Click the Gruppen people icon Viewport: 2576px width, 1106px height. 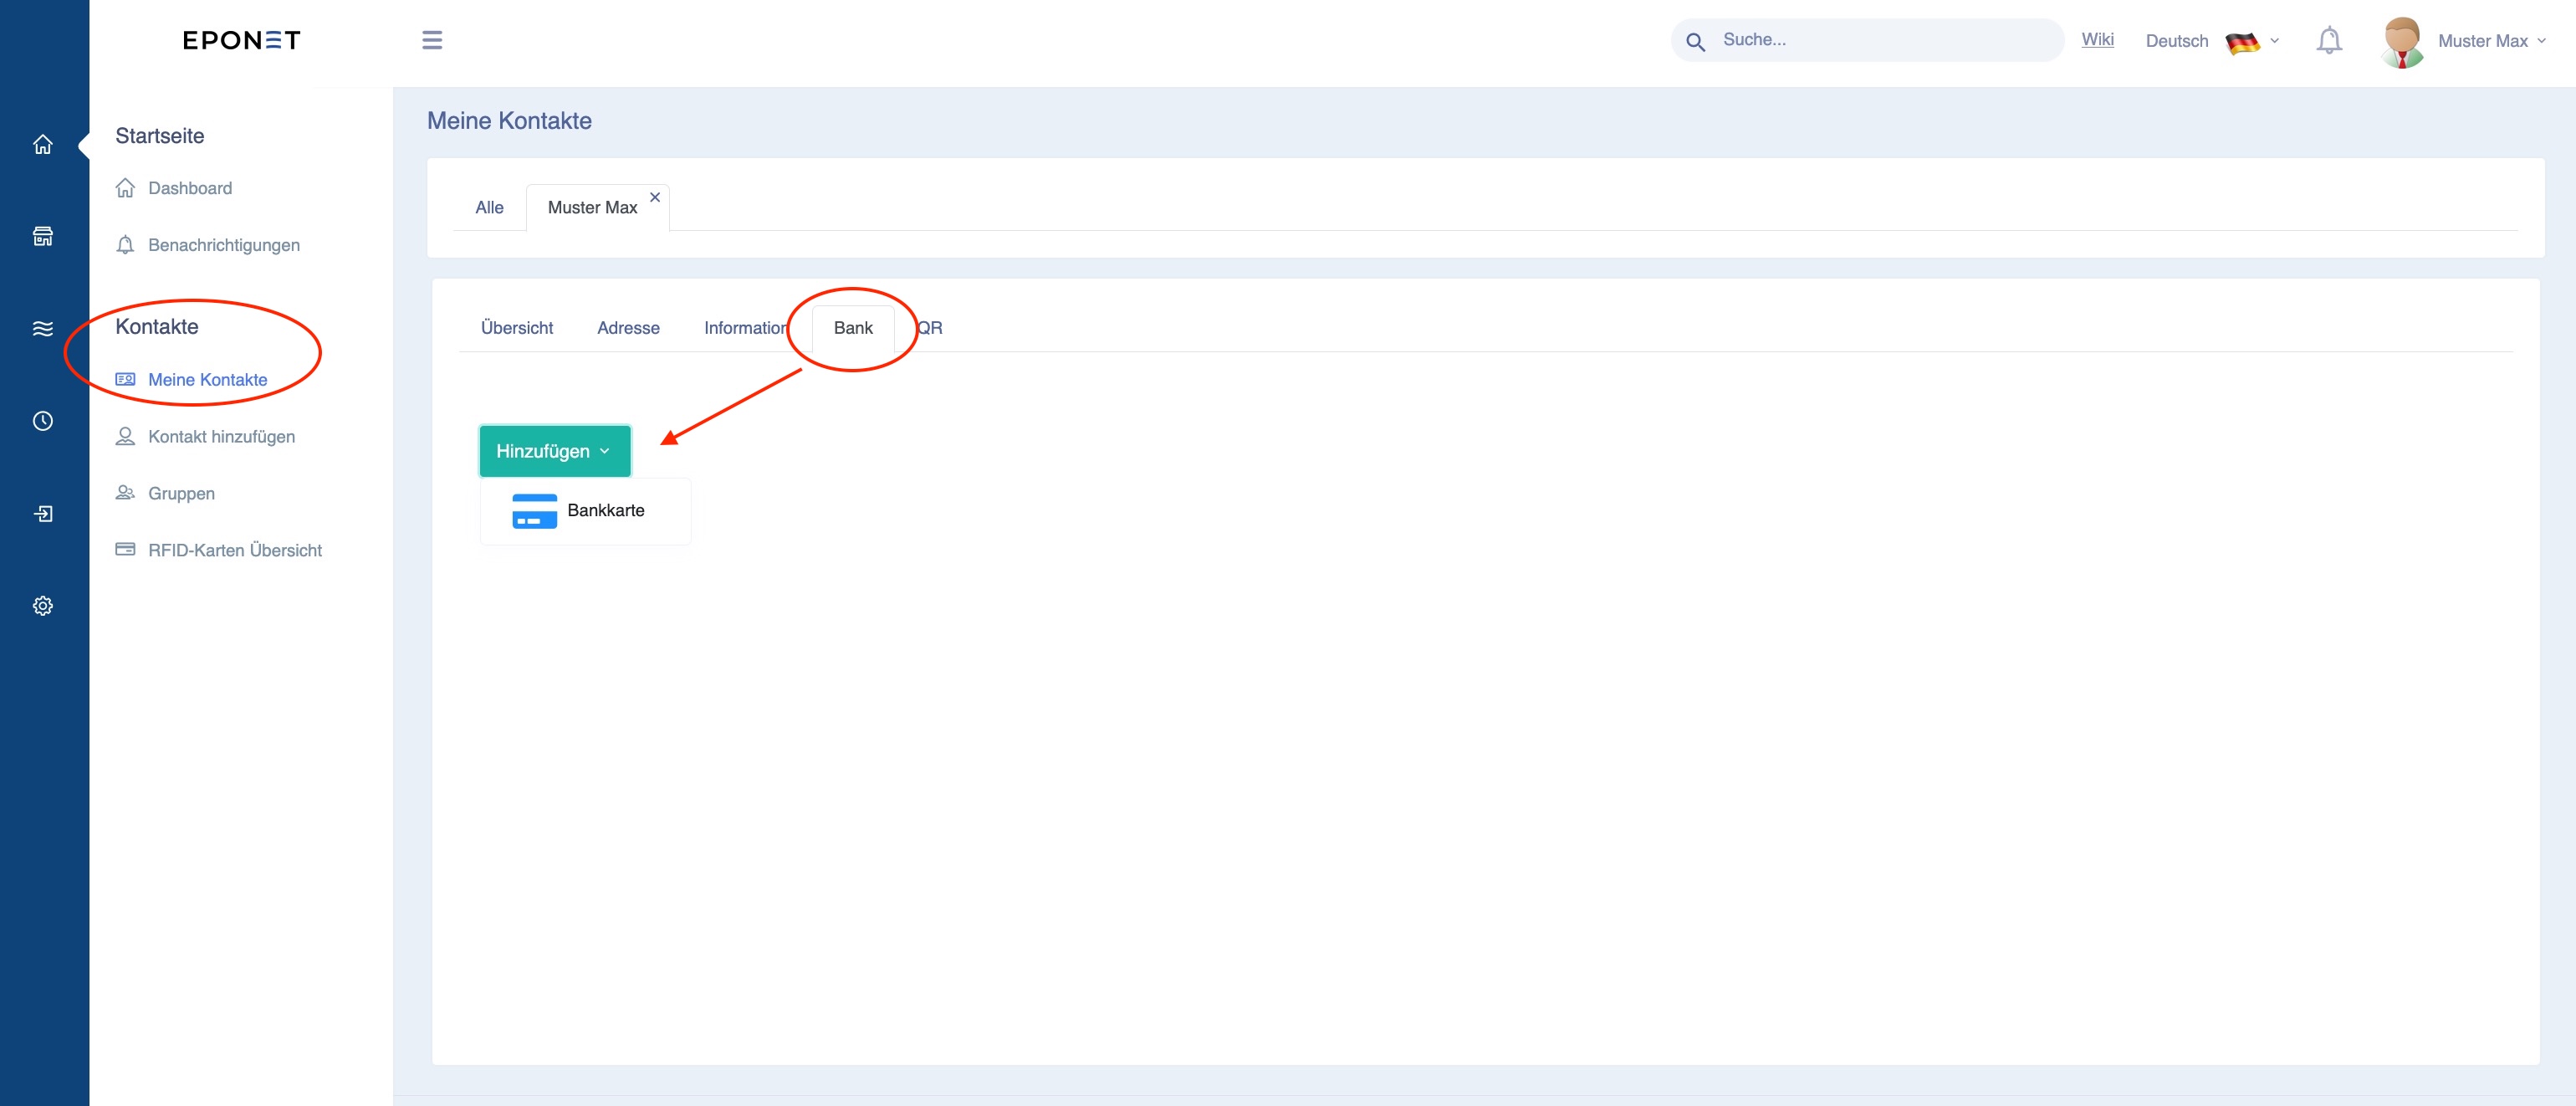tap(125, 493)
